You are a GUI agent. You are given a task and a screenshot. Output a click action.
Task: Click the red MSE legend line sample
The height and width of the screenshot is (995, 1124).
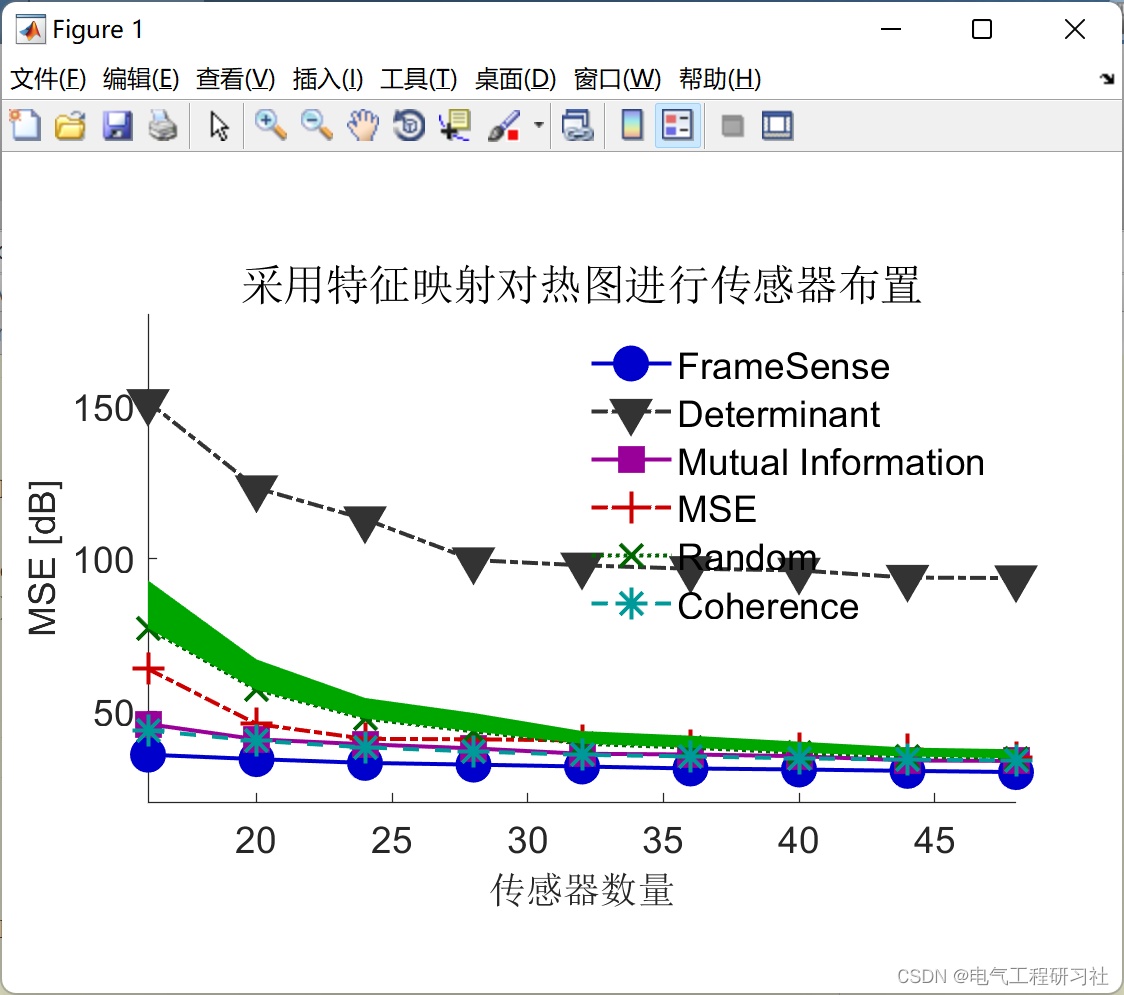(x=631, y=508)
